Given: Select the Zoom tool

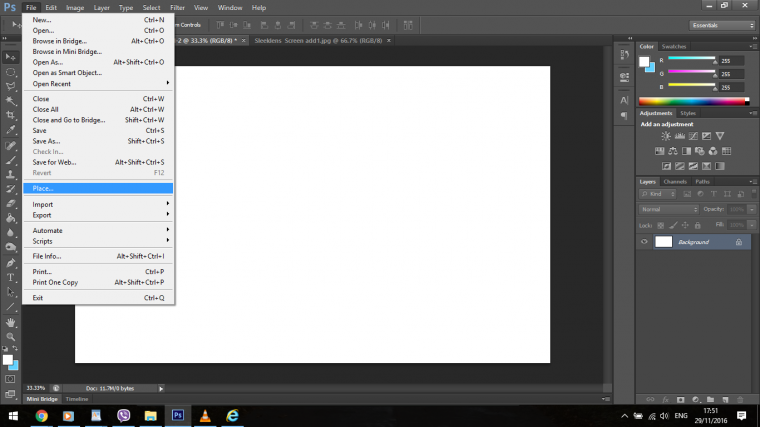Looking at the screenshot, I should [11, 337].
